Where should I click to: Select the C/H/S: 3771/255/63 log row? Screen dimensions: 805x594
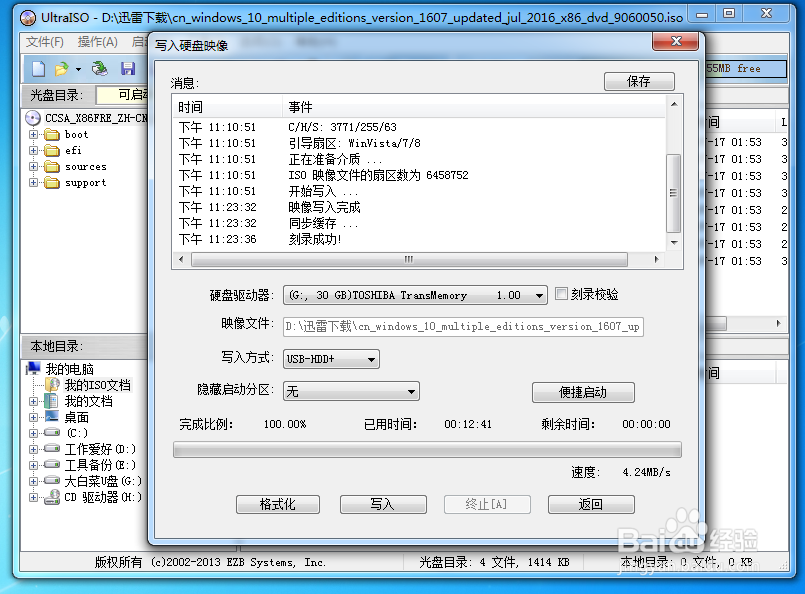pyautogui.click(x=419, y=127)
